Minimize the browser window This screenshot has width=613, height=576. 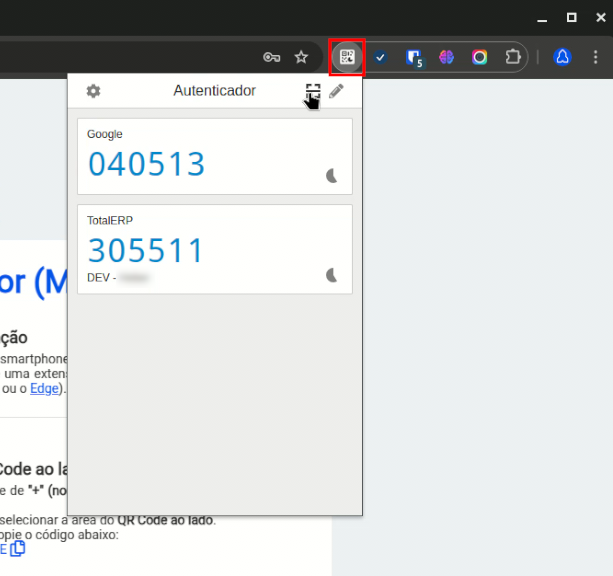click(542, 18)
